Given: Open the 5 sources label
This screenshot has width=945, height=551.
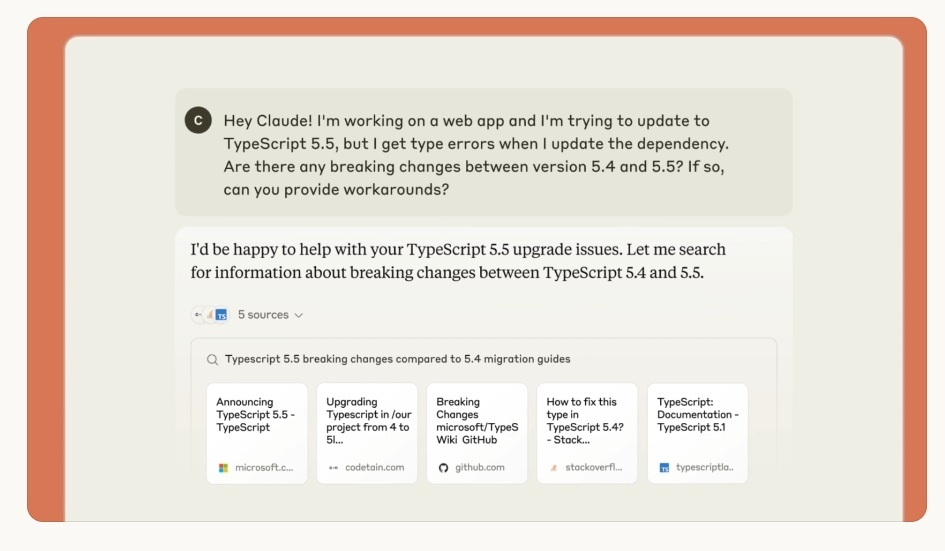Looking at the screenshot, I should coord(263,315).
